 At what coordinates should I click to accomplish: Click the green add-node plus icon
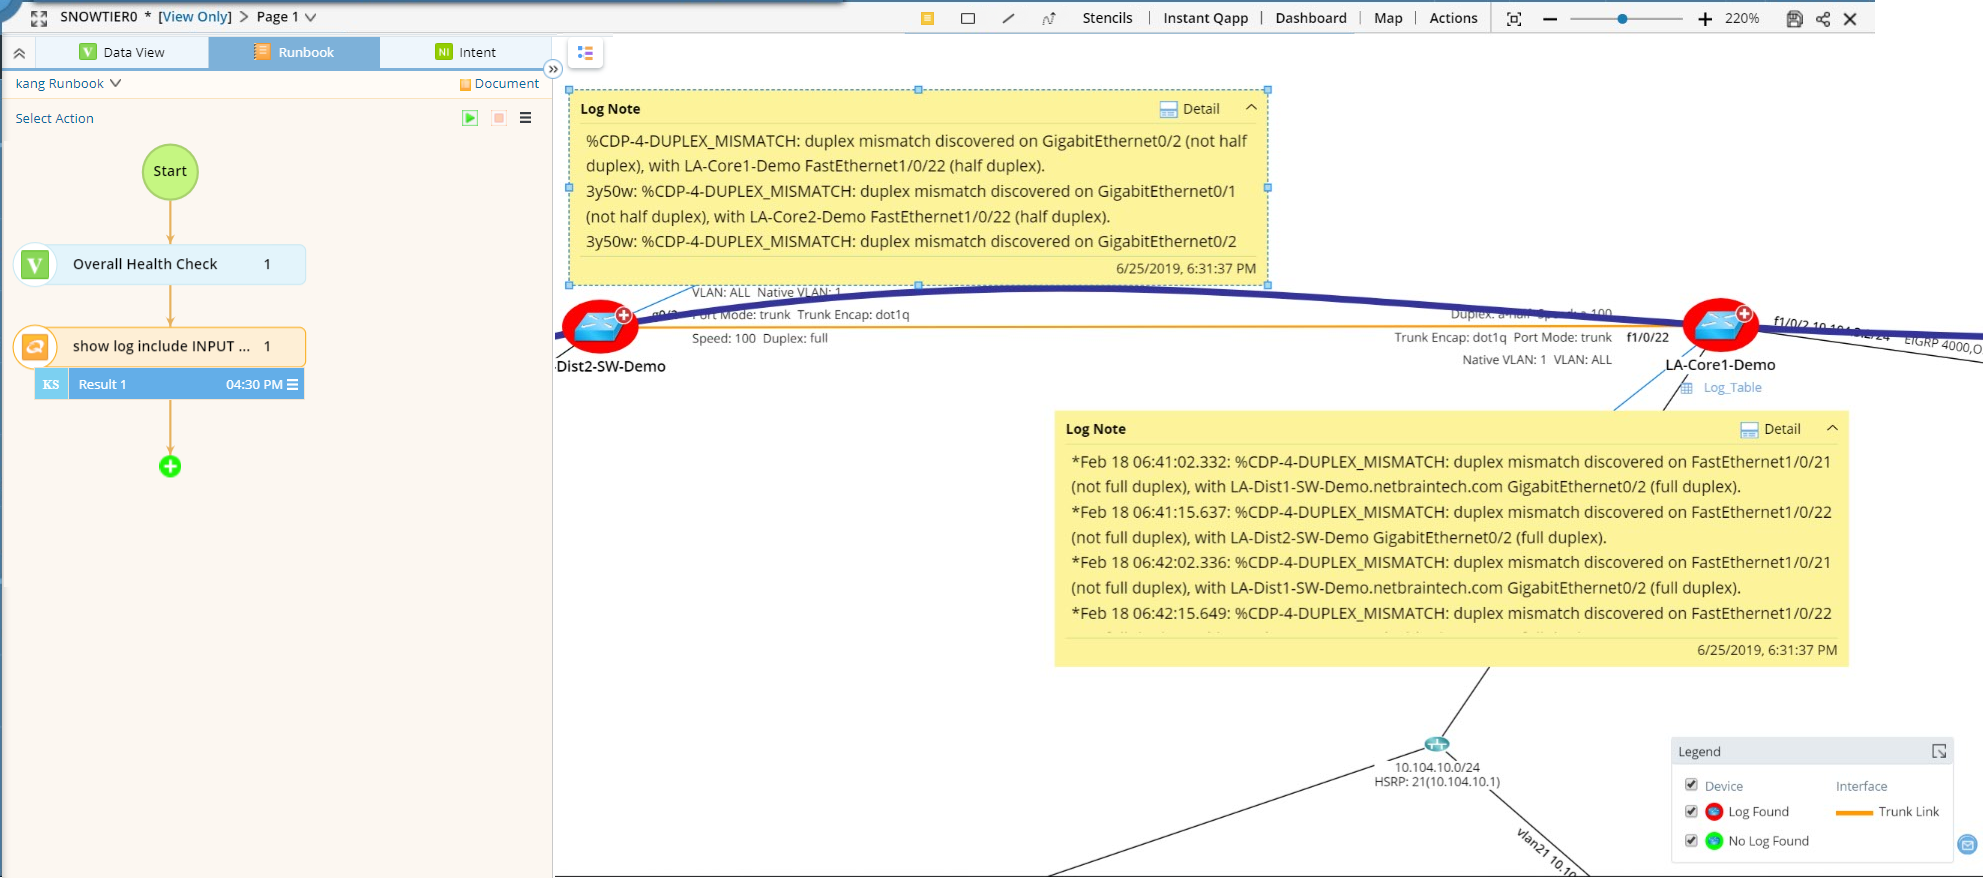(x=170, y=466)
